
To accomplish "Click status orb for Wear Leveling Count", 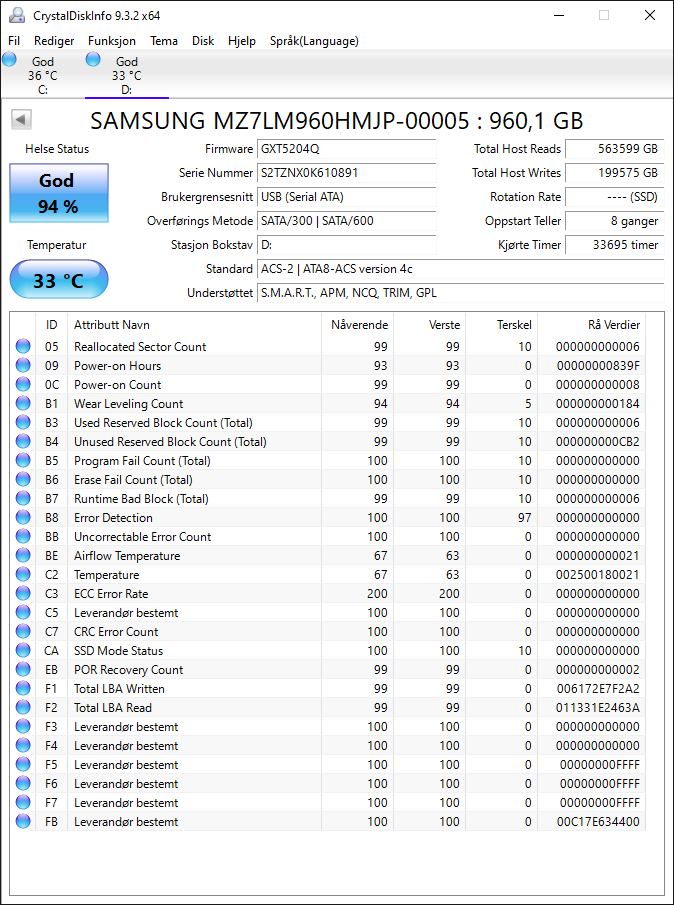I will [x=23, y=403].
